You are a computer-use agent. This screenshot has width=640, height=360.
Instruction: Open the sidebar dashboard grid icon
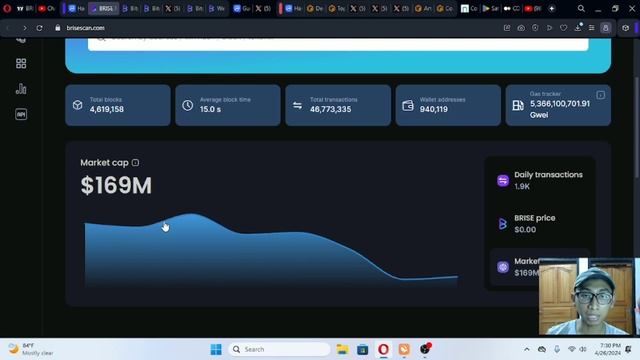coord(21,63)
